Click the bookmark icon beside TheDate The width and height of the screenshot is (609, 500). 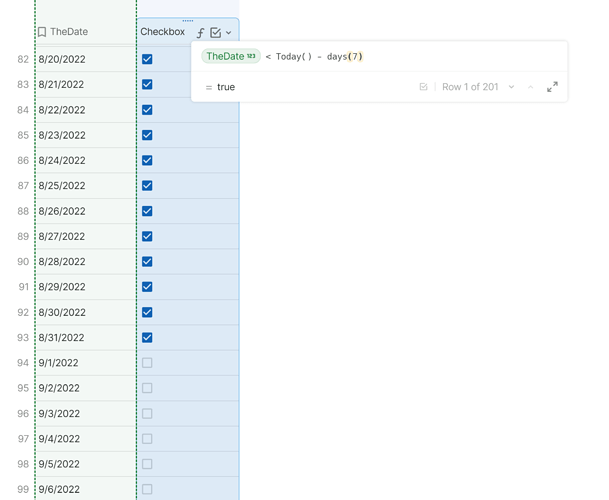point(42,32)
